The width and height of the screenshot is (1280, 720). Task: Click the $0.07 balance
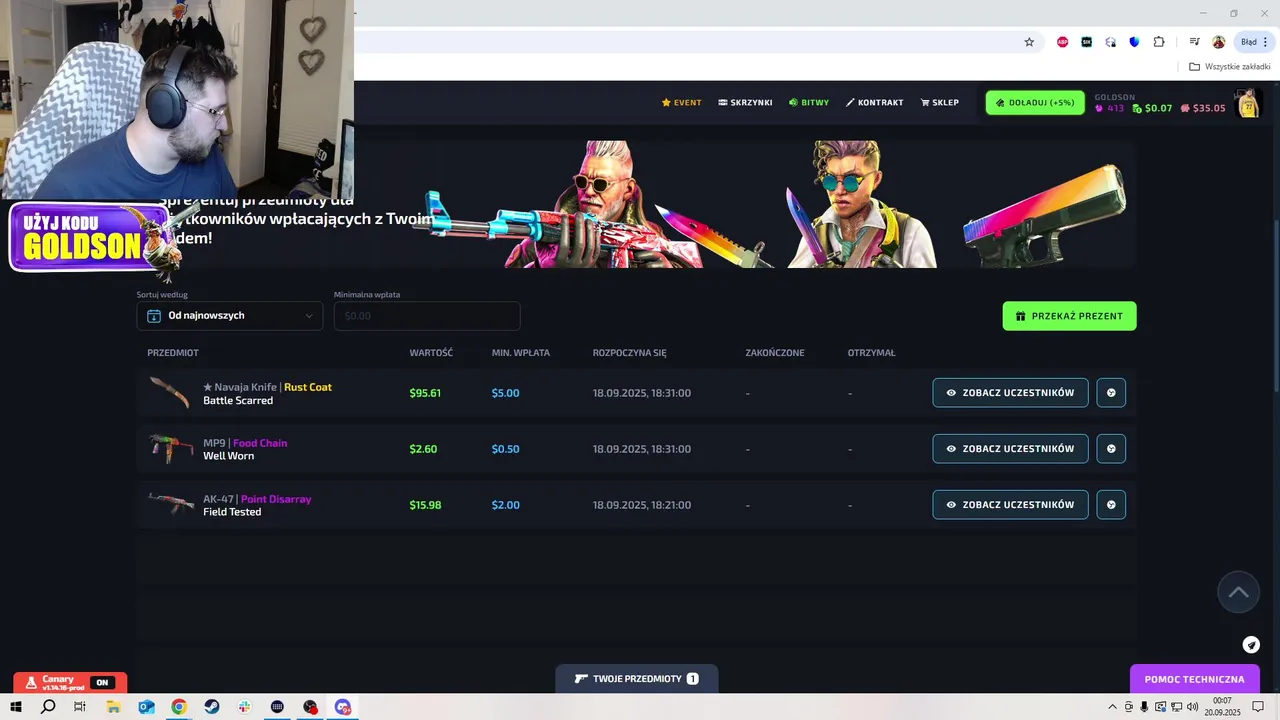pos(1153,108)
